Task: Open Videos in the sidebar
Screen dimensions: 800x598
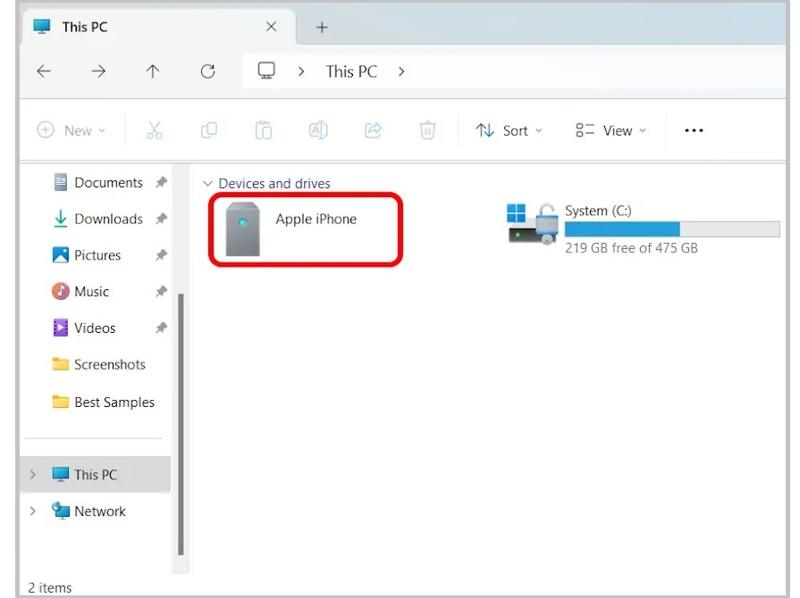Action: [84, 328]
